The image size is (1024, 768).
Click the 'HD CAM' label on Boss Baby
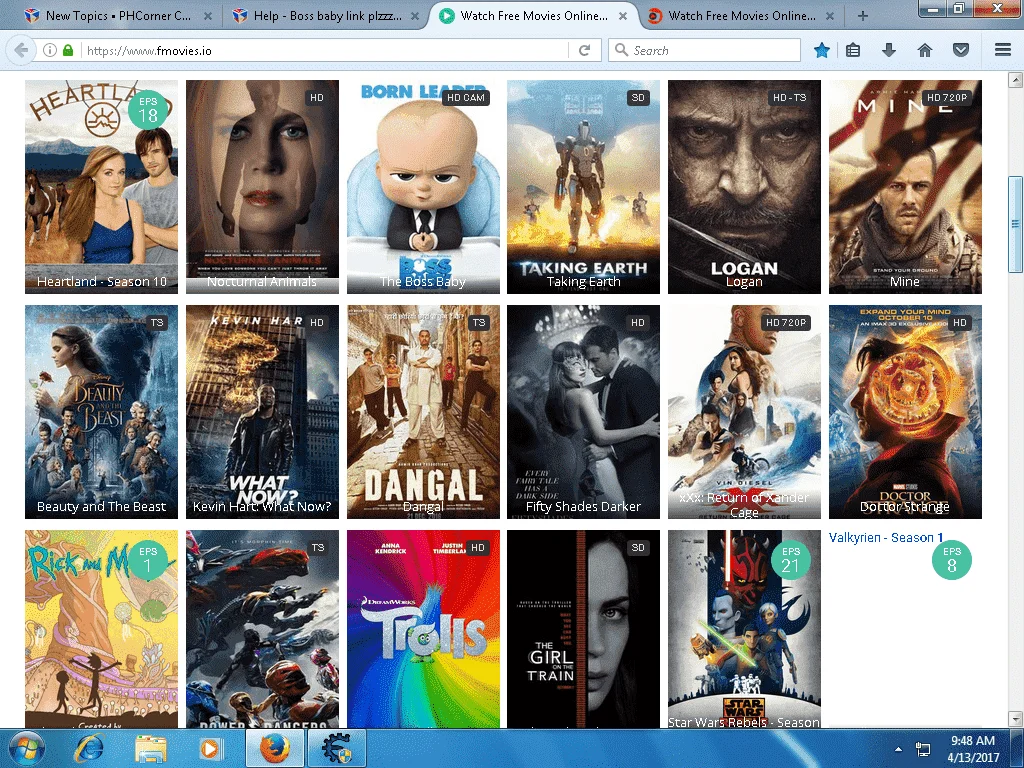click(x=466, y=97)
